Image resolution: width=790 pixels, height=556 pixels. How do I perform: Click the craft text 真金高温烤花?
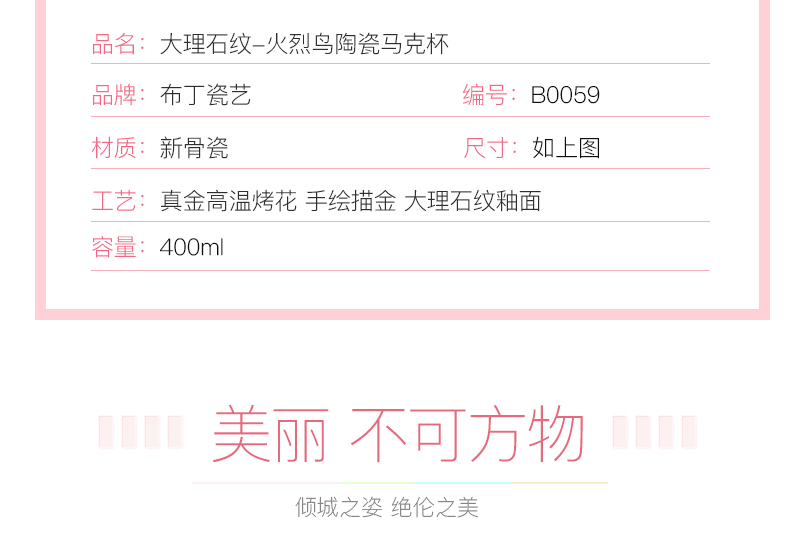click(x=228, y=201)
